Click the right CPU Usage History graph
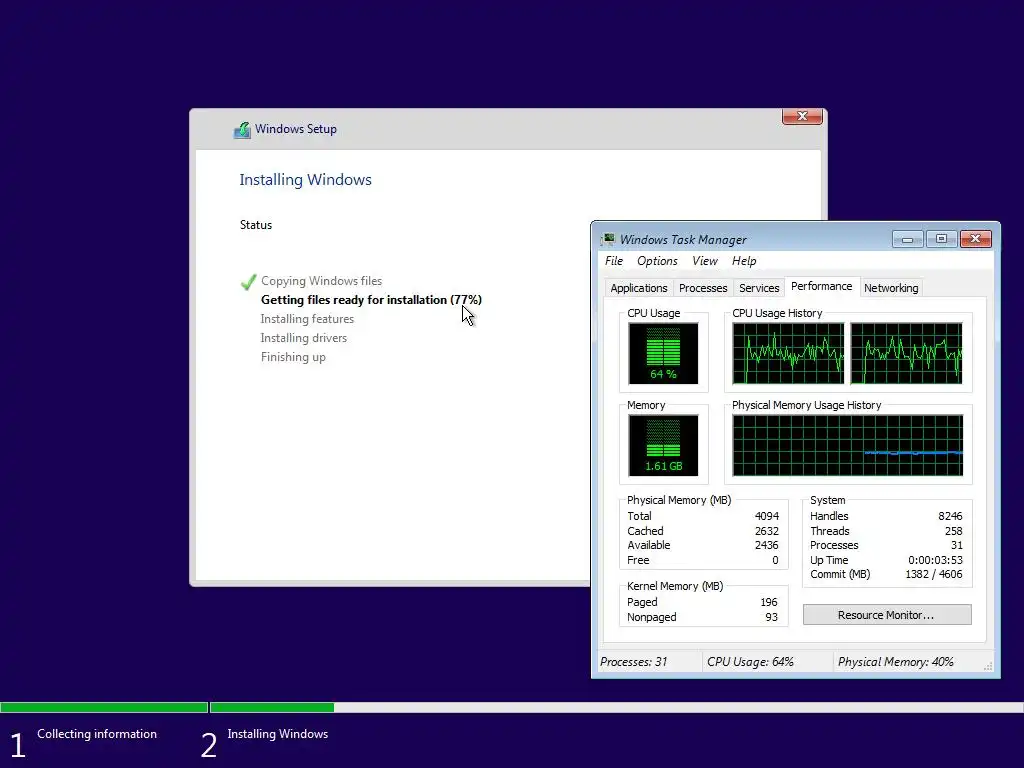This screenshot has height=768, width=1024. coord(906,353)
